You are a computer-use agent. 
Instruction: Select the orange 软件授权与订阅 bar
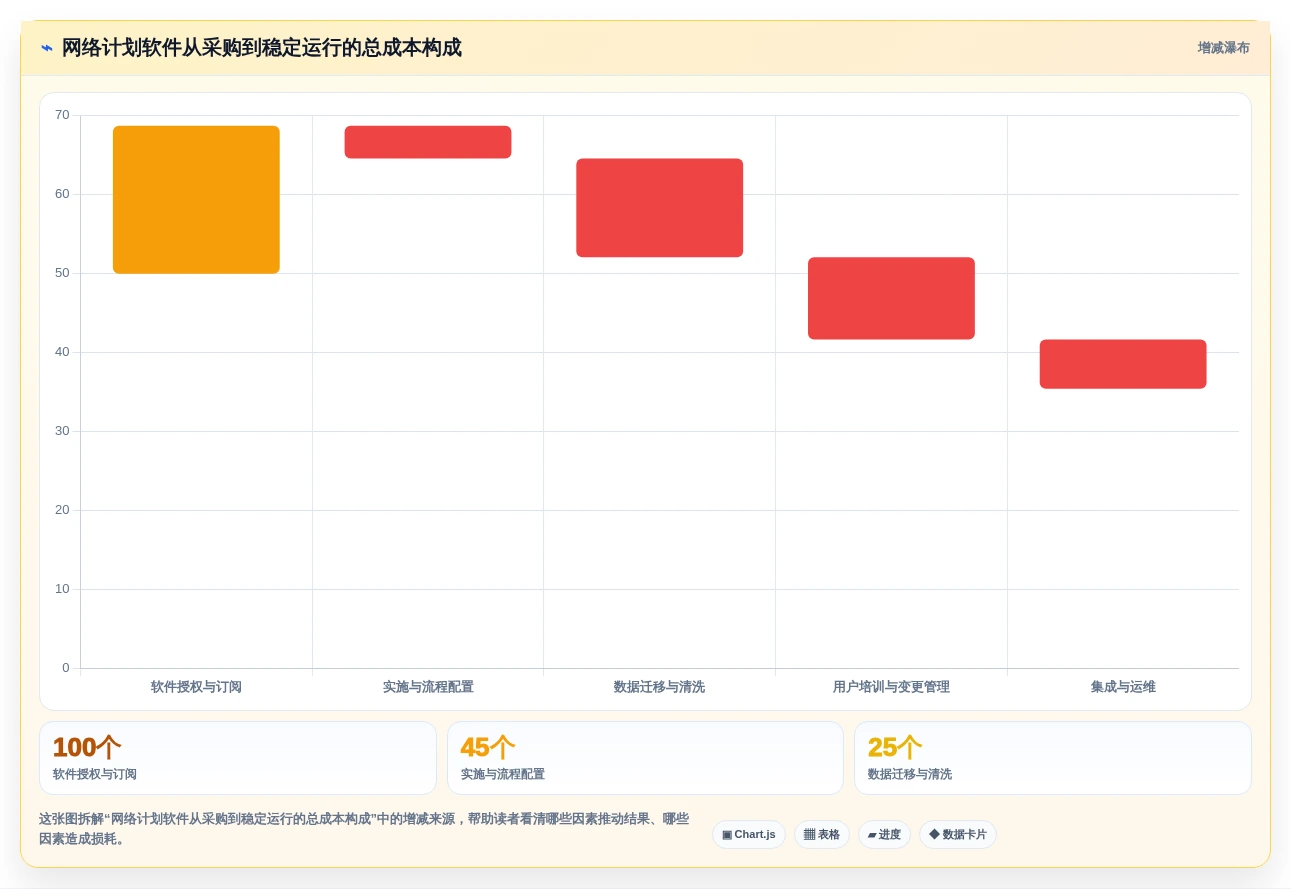pyautogui.click(x=196, y=200)
